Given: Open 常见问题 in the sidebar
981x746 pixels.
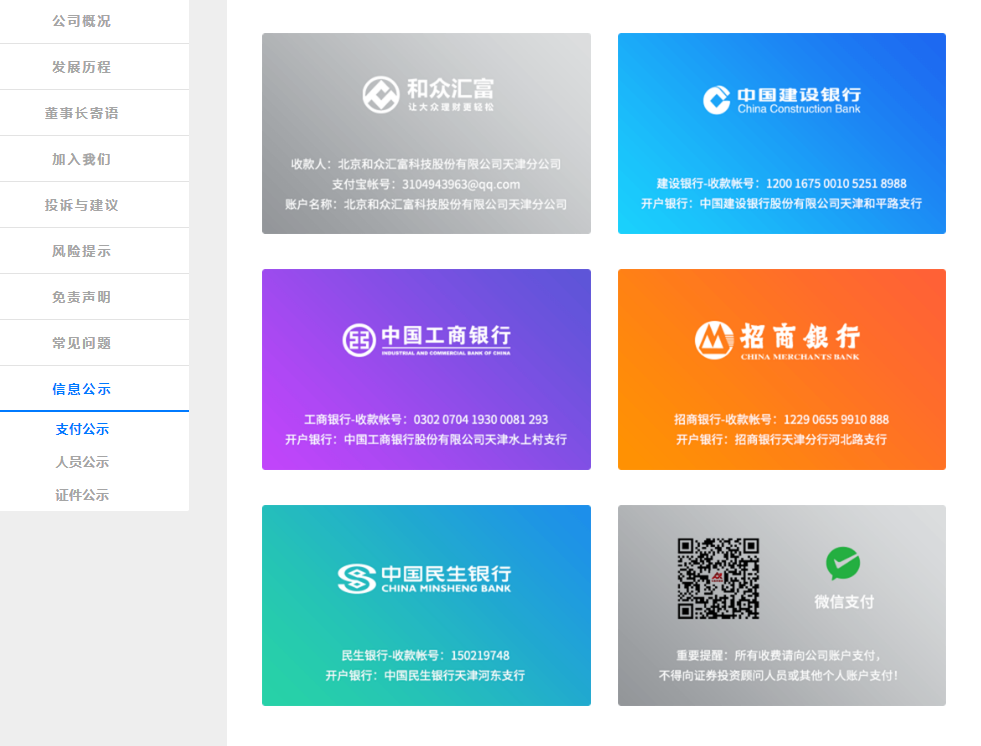Looking at the screenshot, I should 82,343.
